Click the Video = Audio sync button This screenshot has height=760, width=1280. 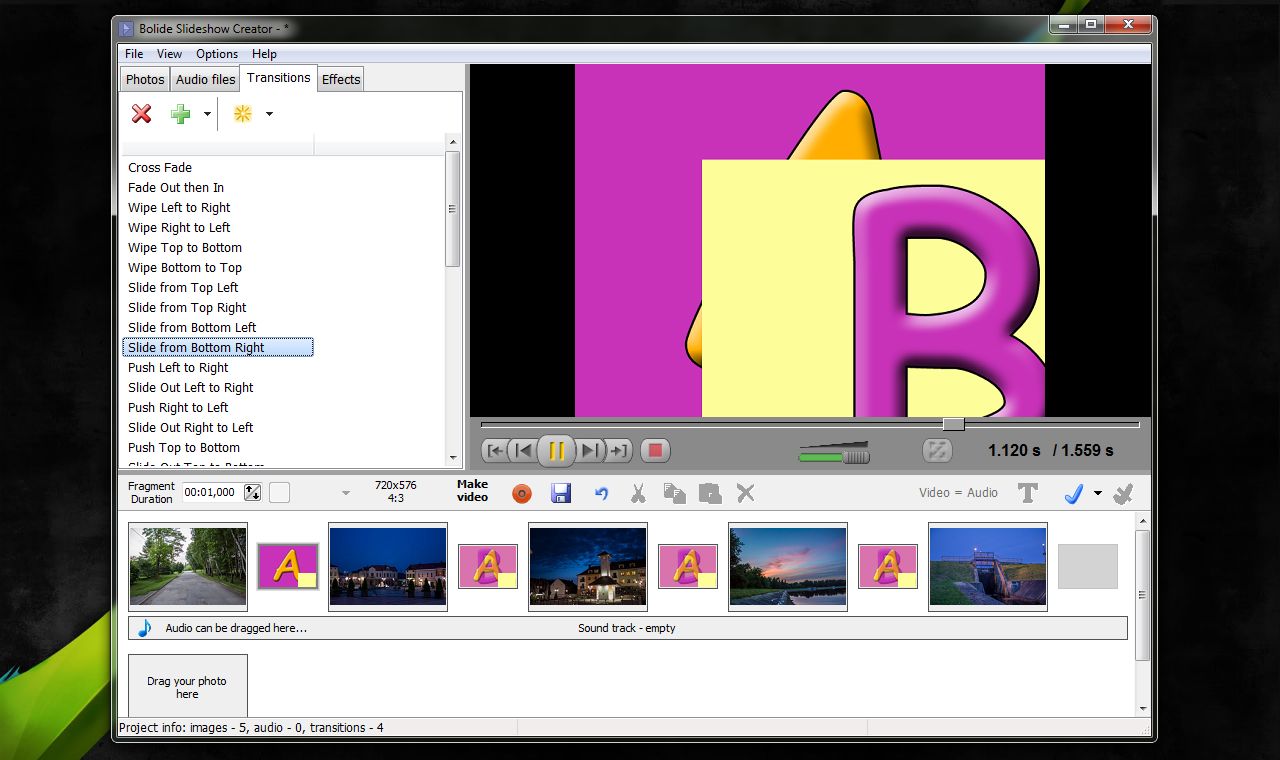click(x=958, y=493)
